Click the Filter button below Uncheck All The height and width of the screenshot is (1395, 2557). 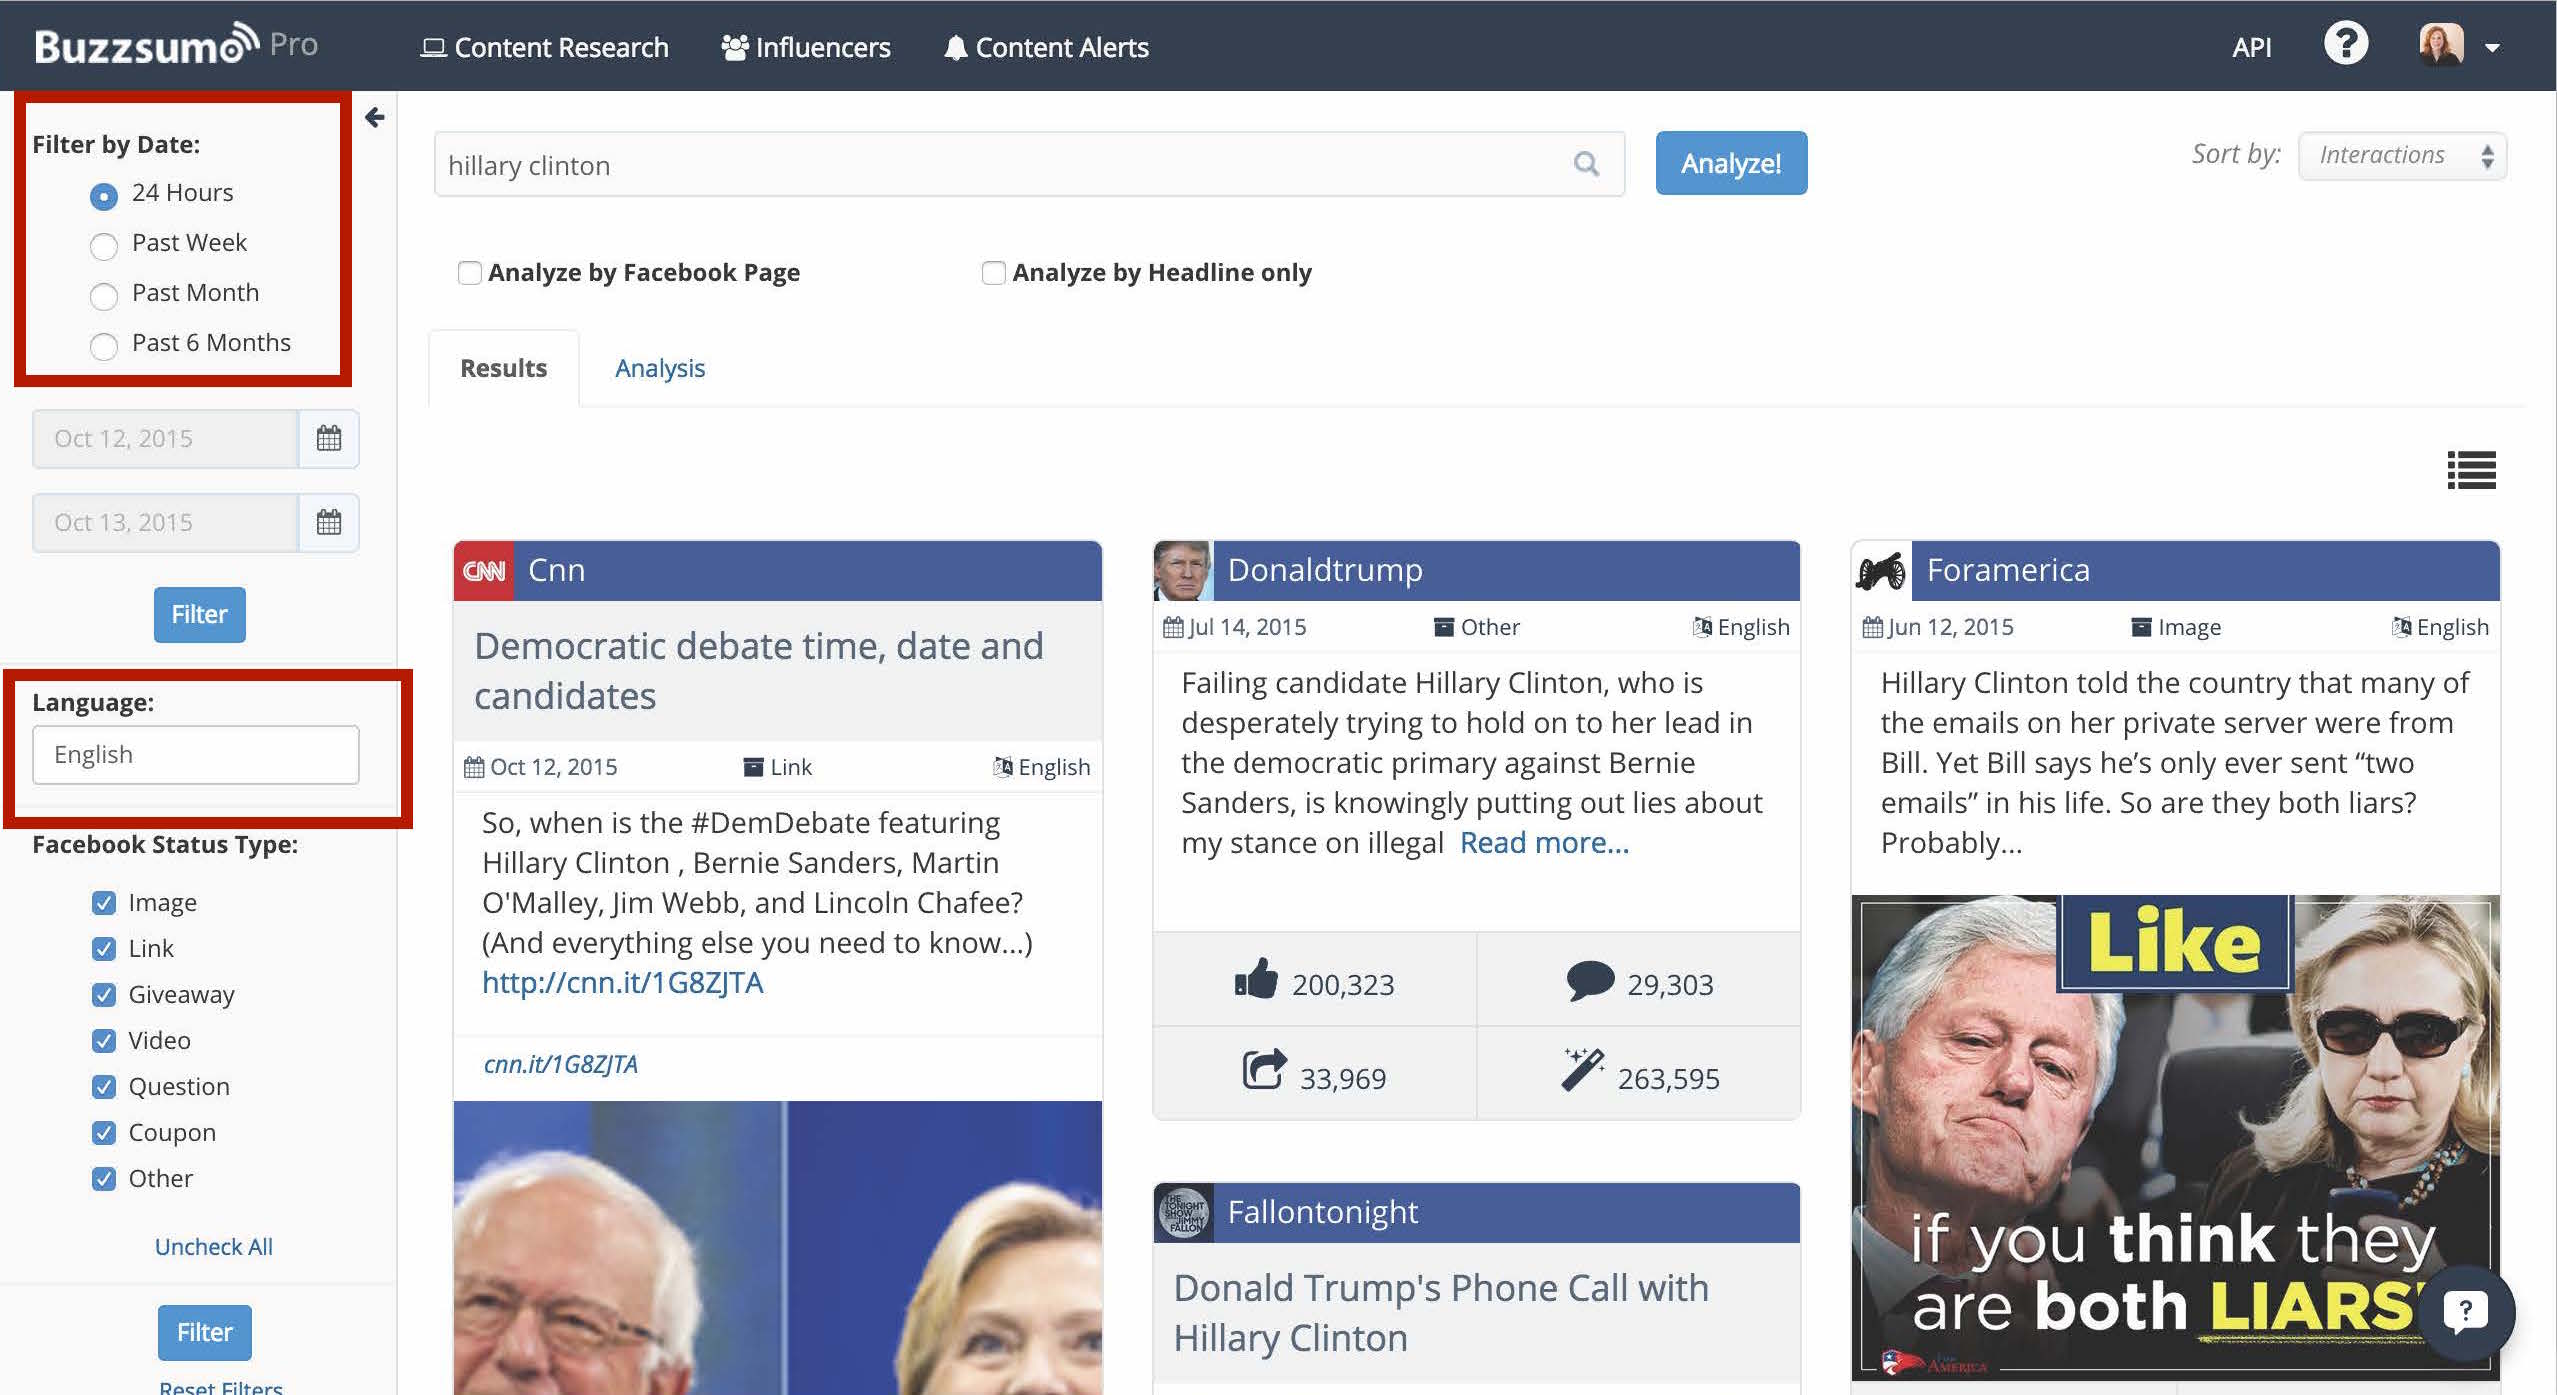click(205, 1332)
